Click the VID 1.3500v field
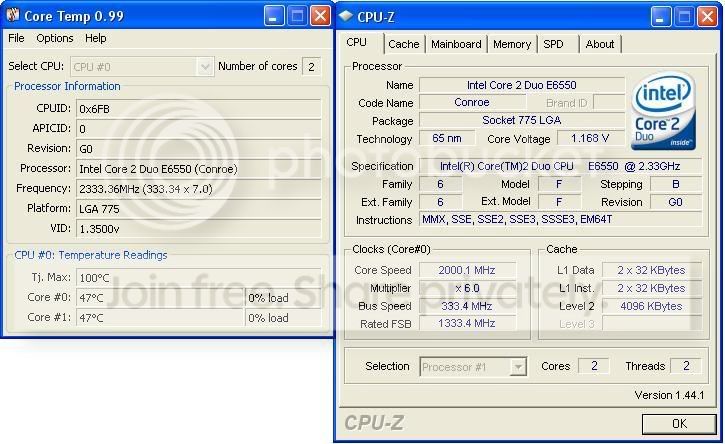 198,228
